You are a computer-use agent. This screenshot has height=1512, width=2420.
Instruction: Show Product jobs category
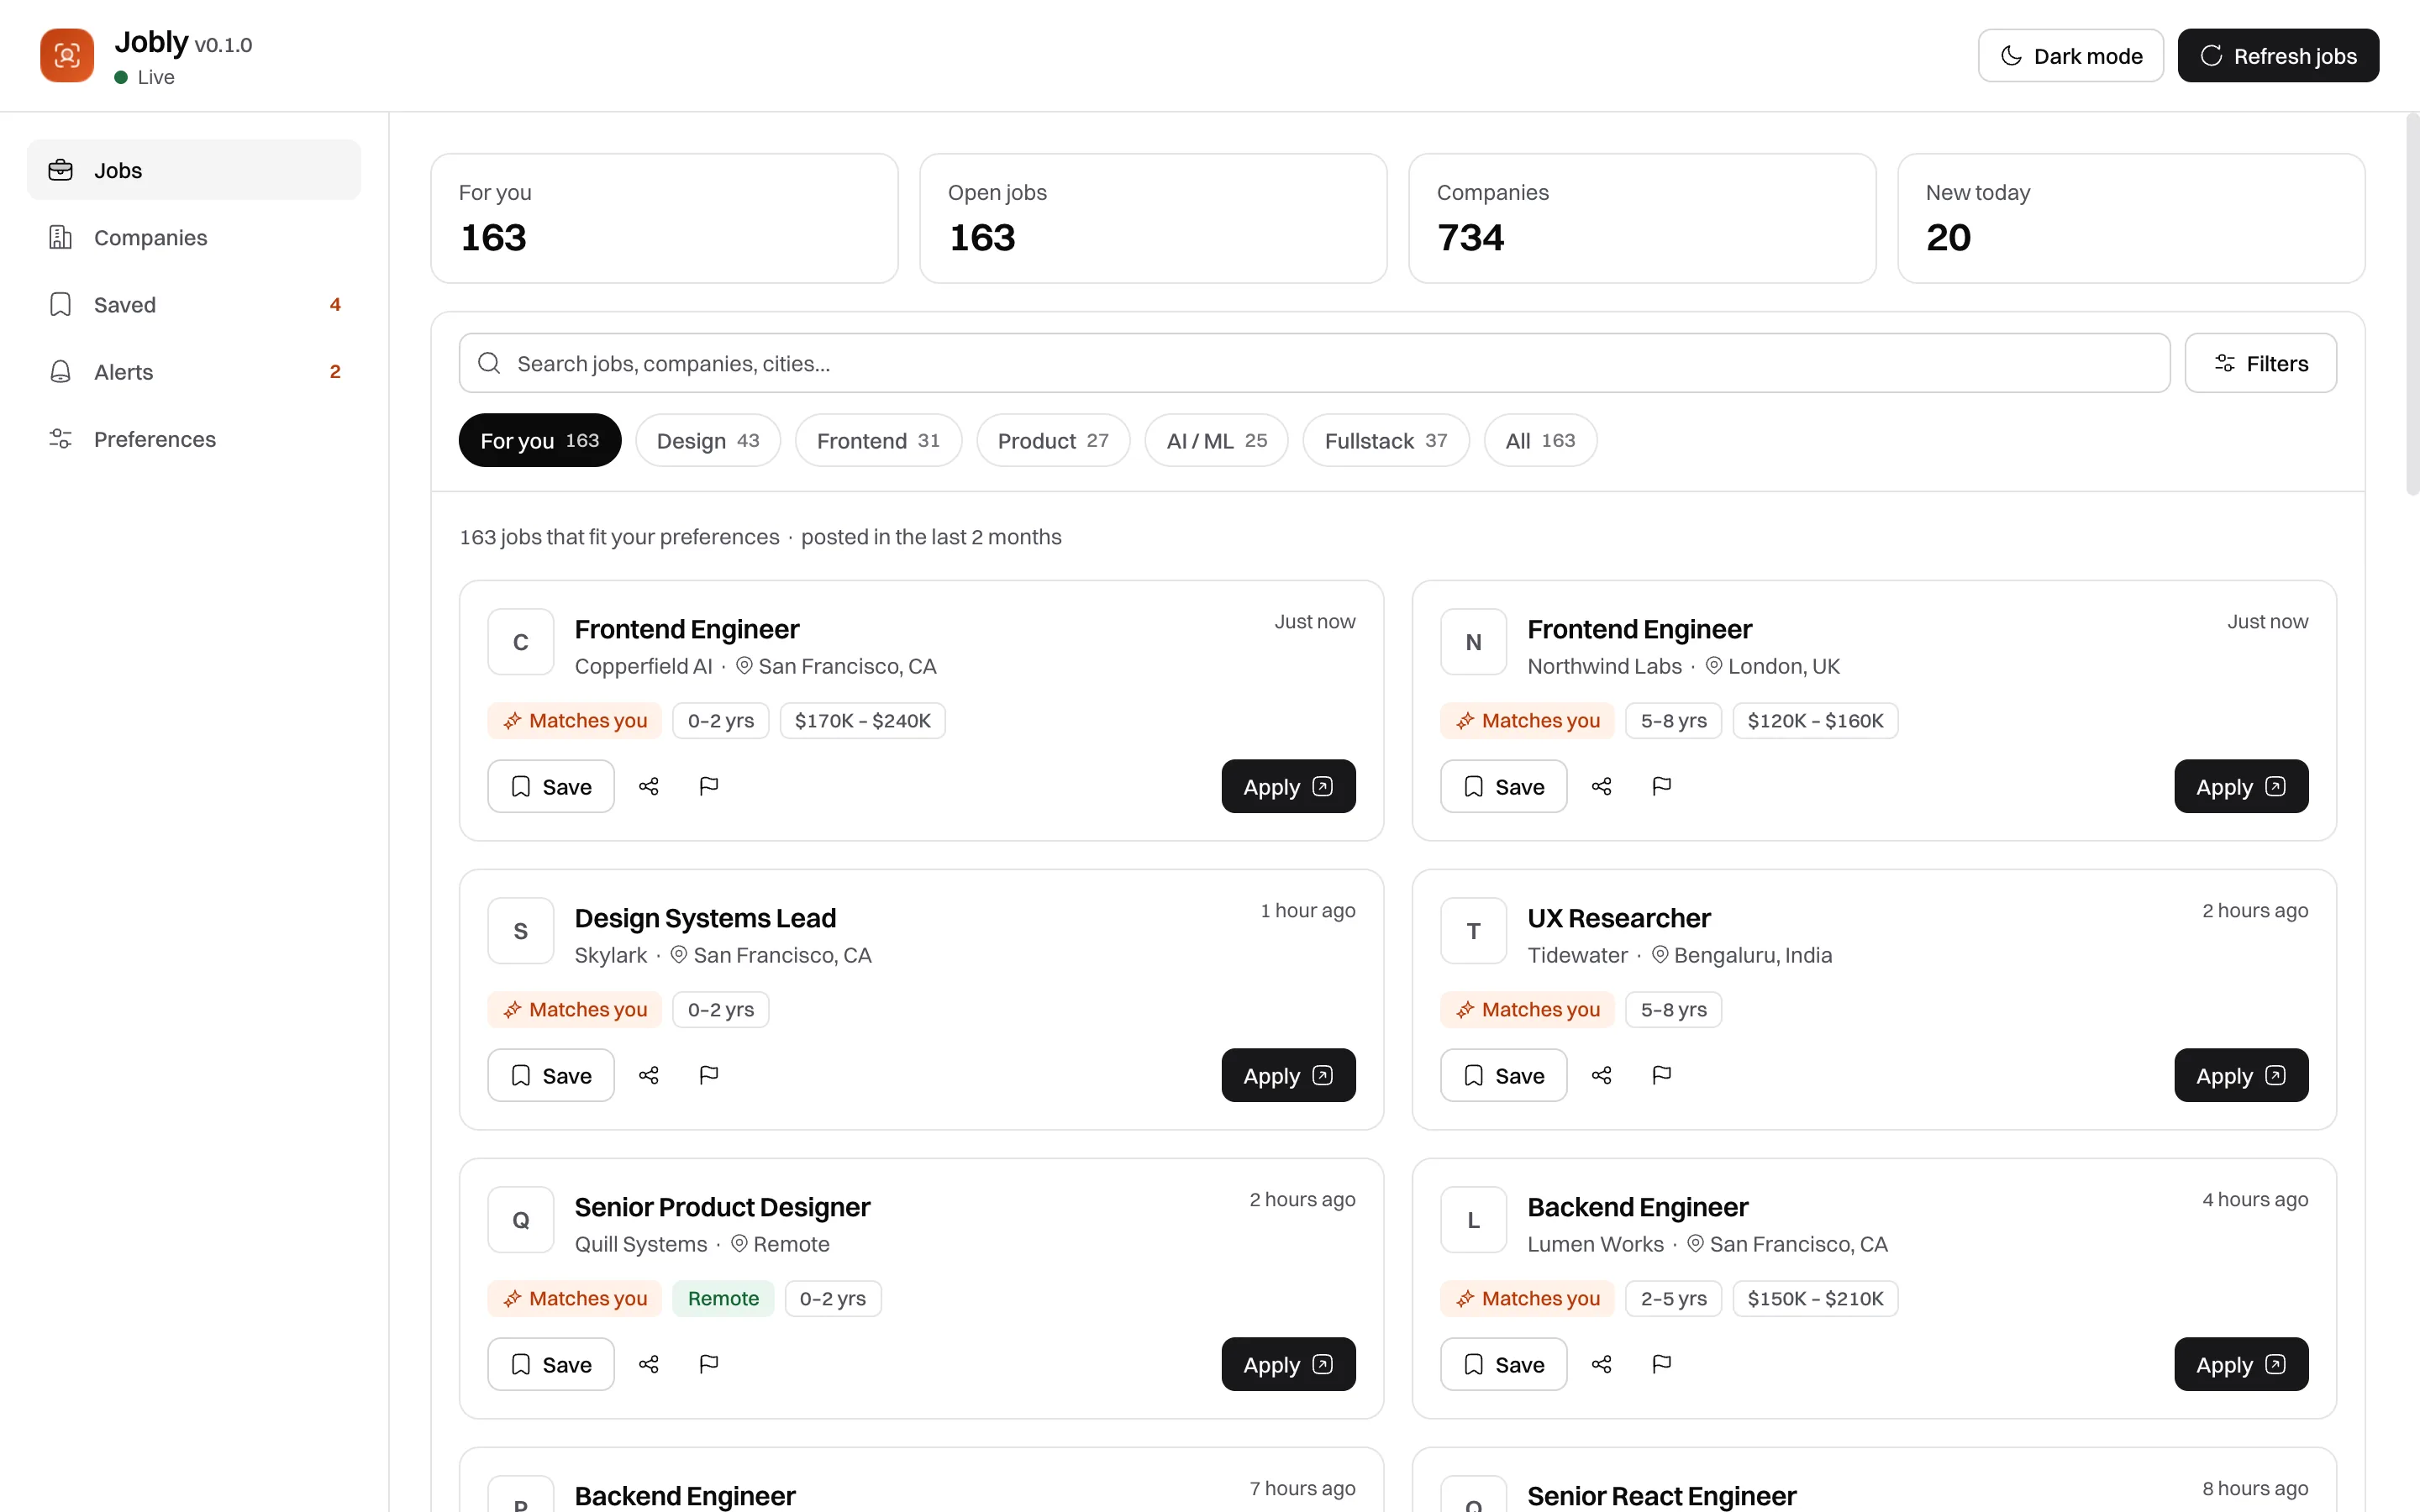coord(1053,440)
